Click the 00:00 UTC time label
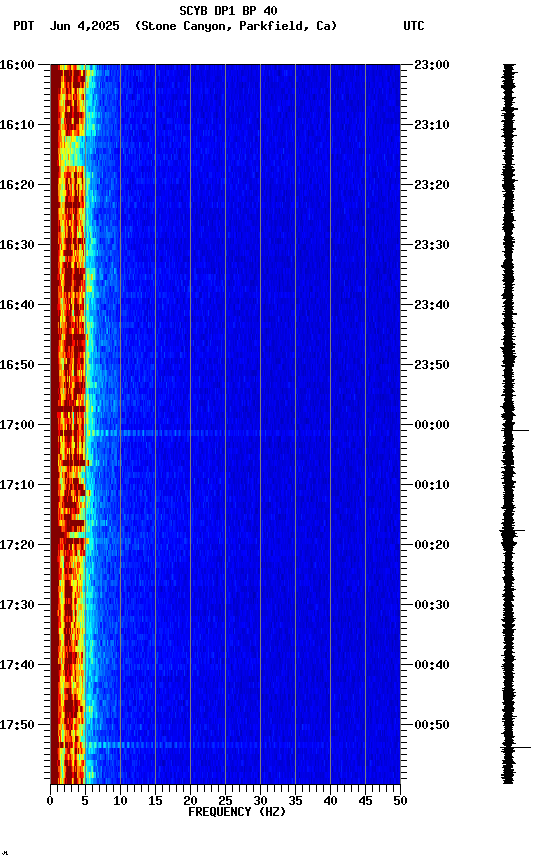552x864 pixels. tap(432, 425)
